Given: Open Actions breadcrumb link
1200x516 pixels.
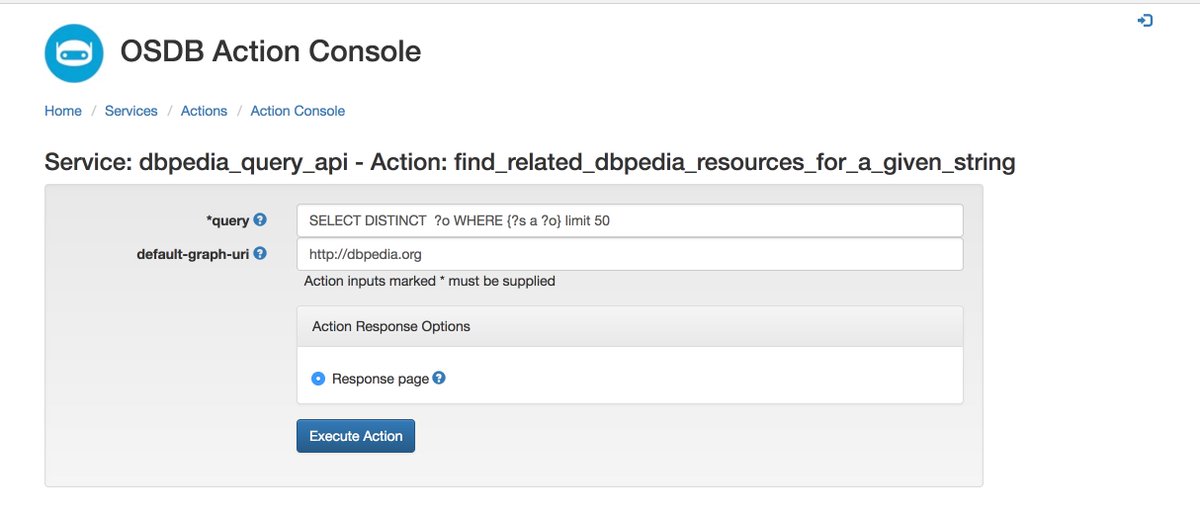Looking at the screenshot, I should [x=204, y=111].
